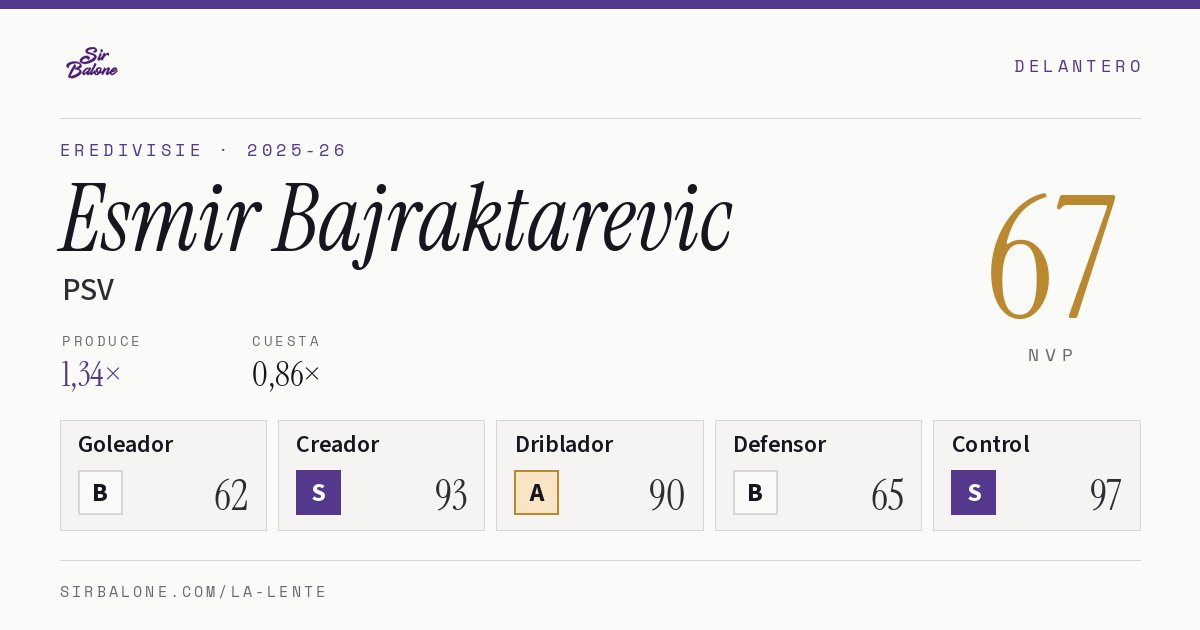Viewport: 1200px width, 630px height.
Task: Click the B grade badge under Defensor
Action: pyautogui.click(x=755, y=492)
